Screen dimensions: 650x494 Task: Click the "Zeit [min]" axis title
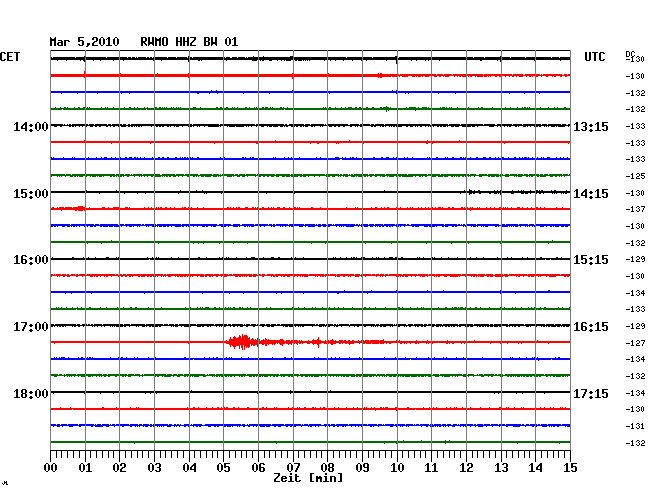308,478
